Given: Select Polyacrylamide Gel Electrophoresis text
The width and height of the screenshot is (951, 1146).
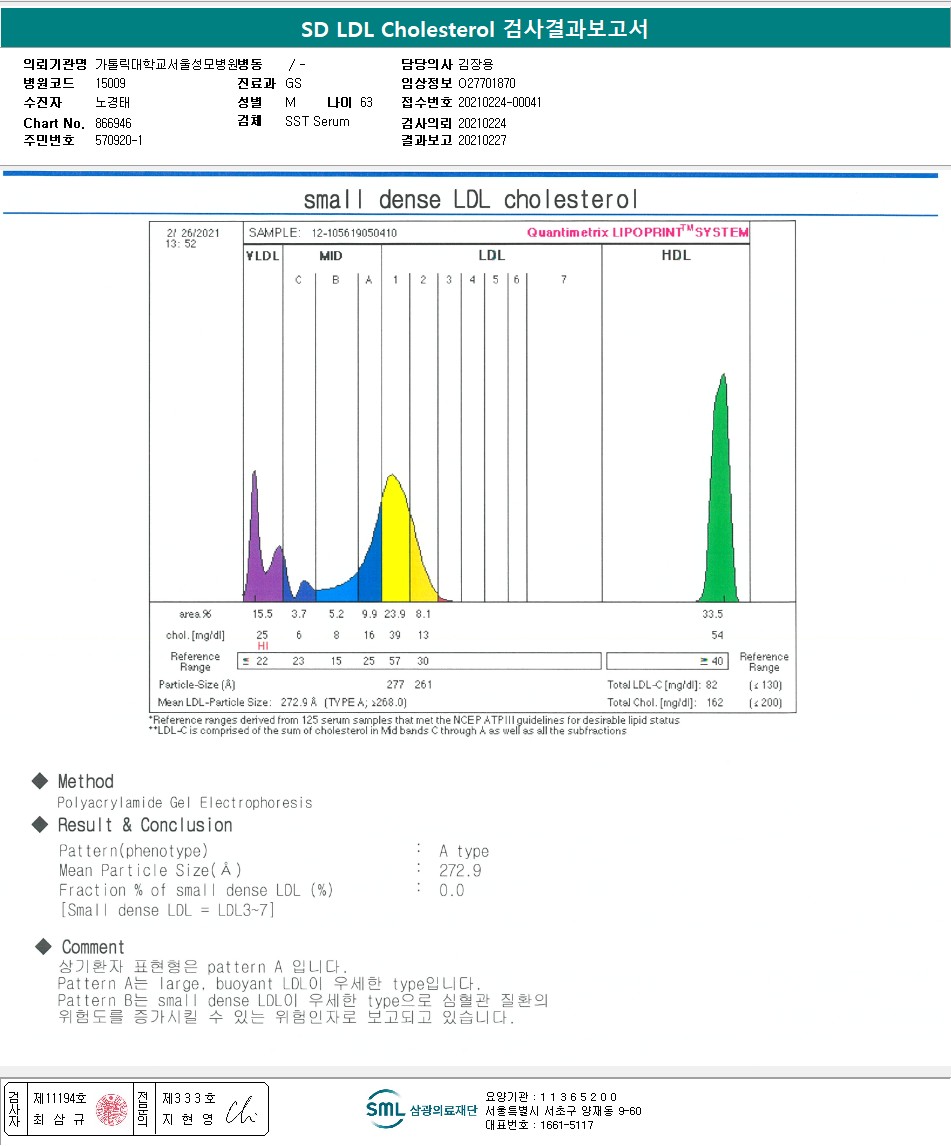Looking at the screenshot, I should [185, 802].
